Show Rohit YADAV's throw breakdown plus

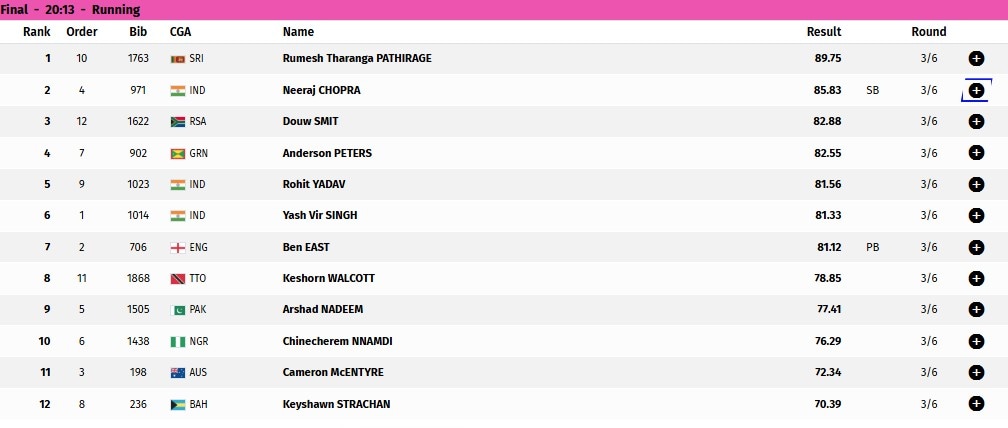pos(976,184)
